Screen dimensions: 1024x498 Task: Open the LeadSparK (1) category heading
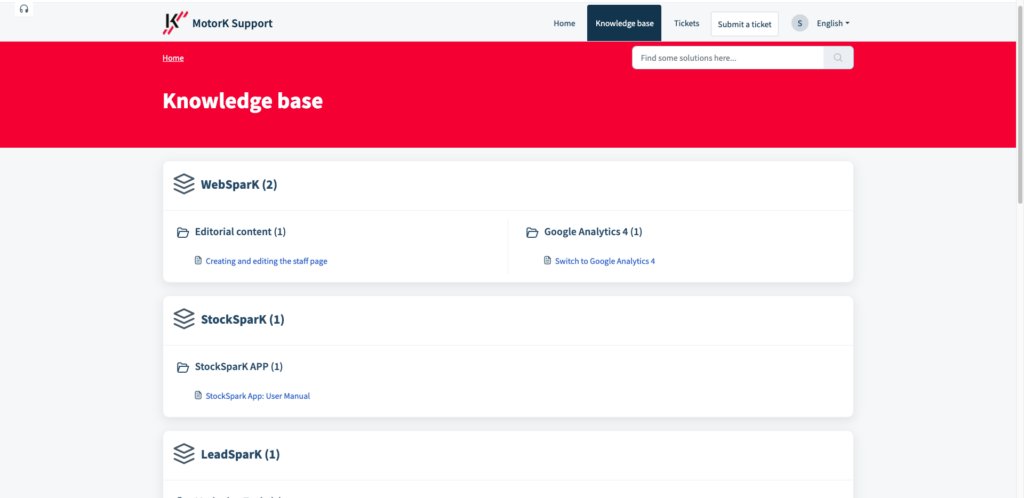[240, 454]
